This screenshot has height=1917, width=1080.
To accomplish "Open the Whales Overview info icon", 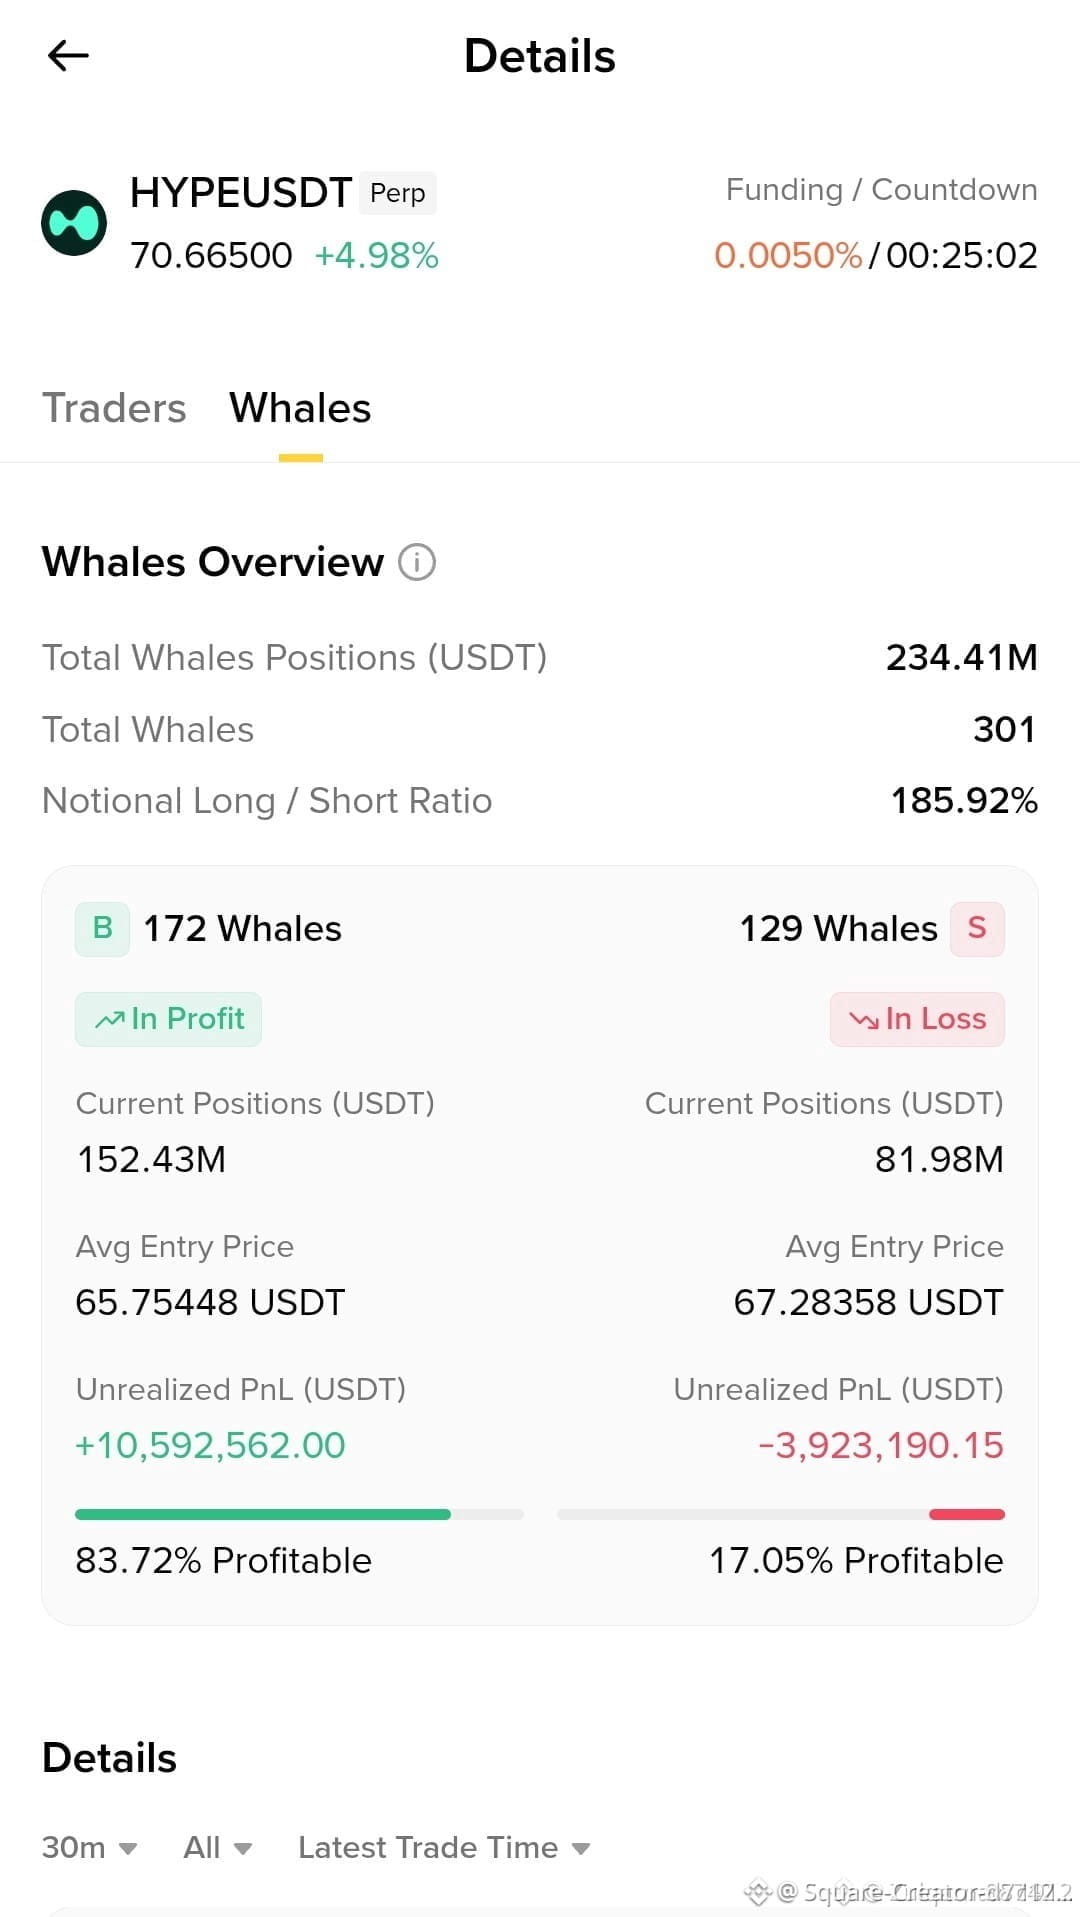I will click(x=417, y=562).
